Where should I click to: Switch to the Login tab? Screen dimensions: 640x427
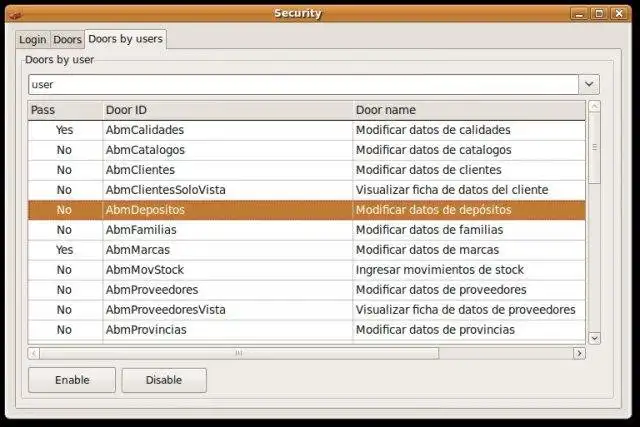[x=32, y=40]
